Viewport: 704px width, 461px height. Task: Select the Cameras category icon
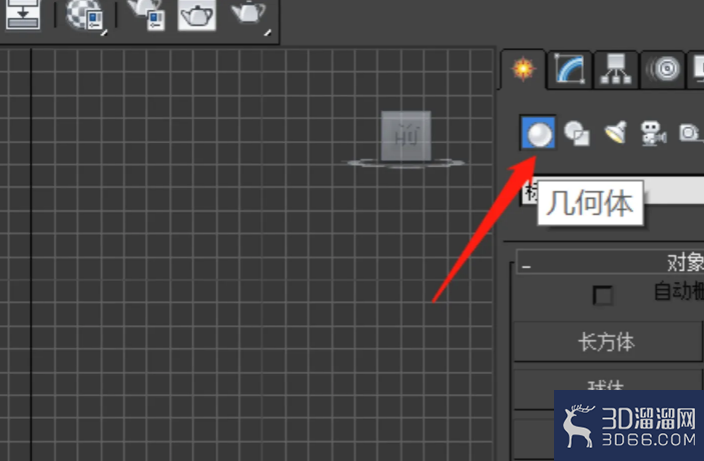click(x=653, y=133)
